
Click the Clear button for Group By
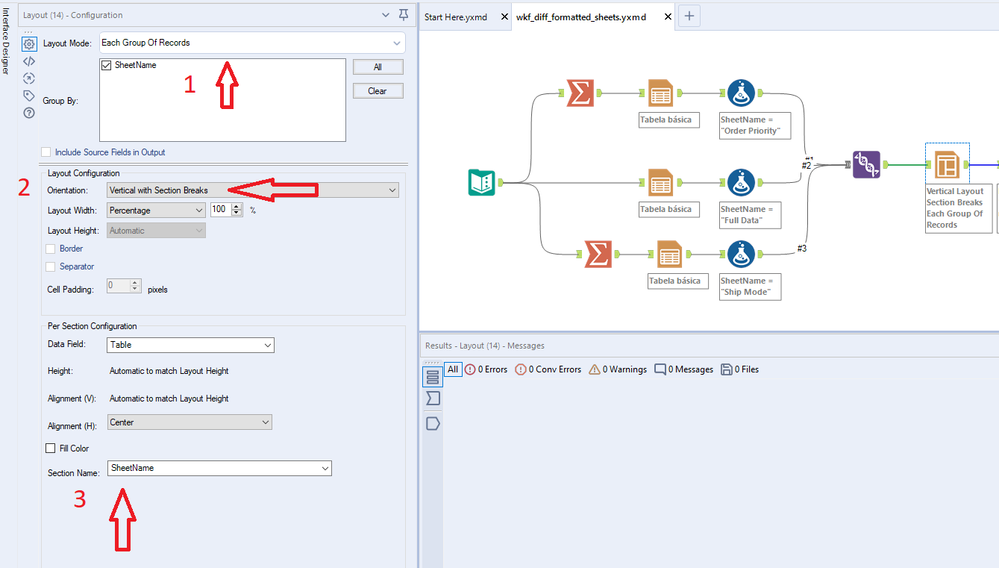378,91
